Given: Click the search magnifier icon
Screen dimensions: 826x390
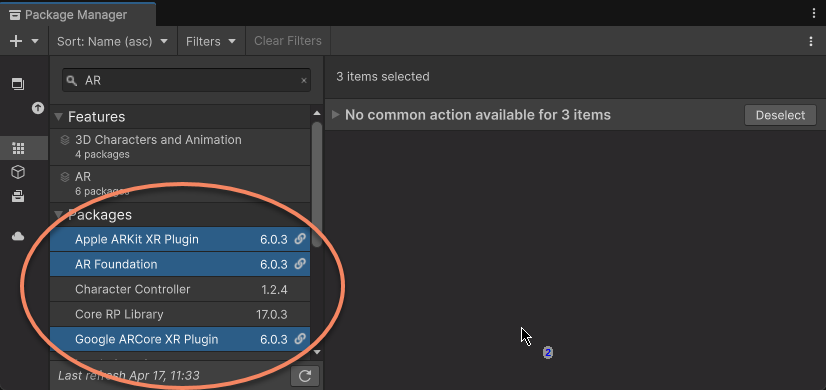Looking at the screenshot, I should pyautogui.click(x=72, y=80).
